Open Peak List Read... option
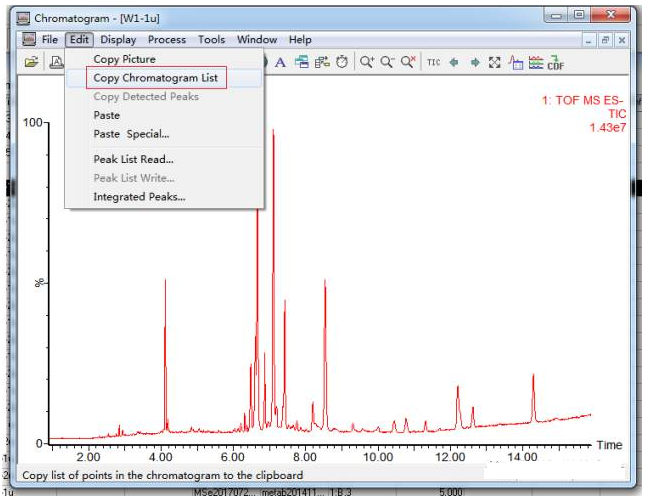The height and width of the screenshot is (496, 646). click(x=133, y=159)
